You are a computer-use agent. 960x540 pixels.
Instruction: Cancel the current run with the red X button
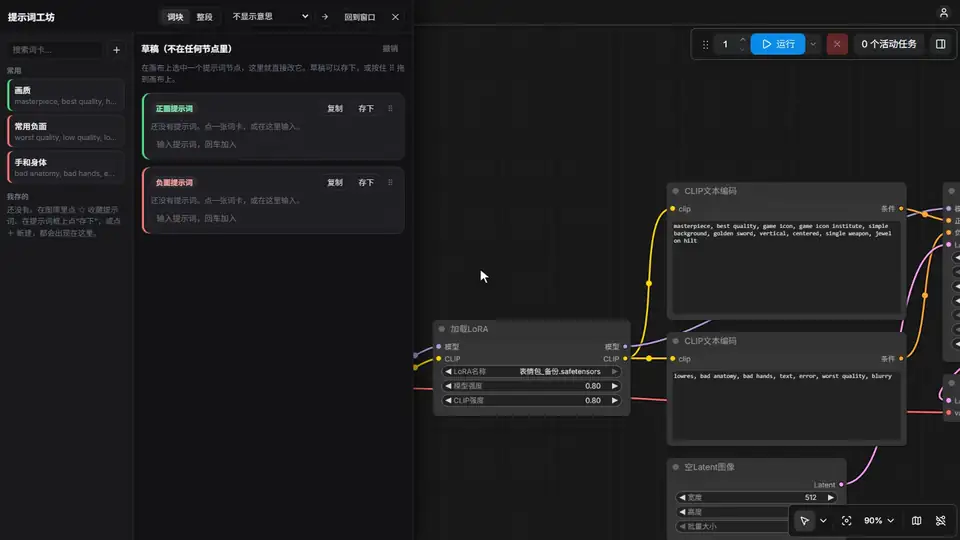click(837, 44)
